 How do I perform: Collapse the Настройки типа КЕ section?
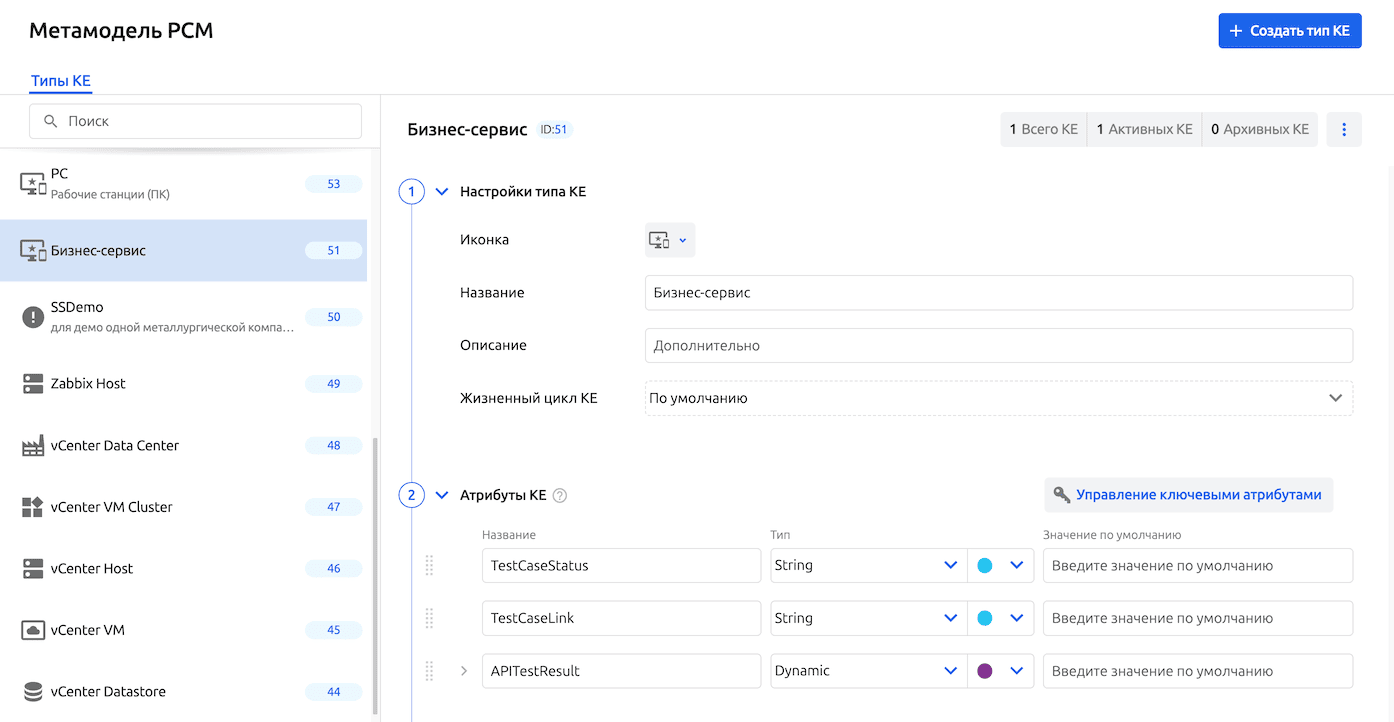[x=442, y=192]
